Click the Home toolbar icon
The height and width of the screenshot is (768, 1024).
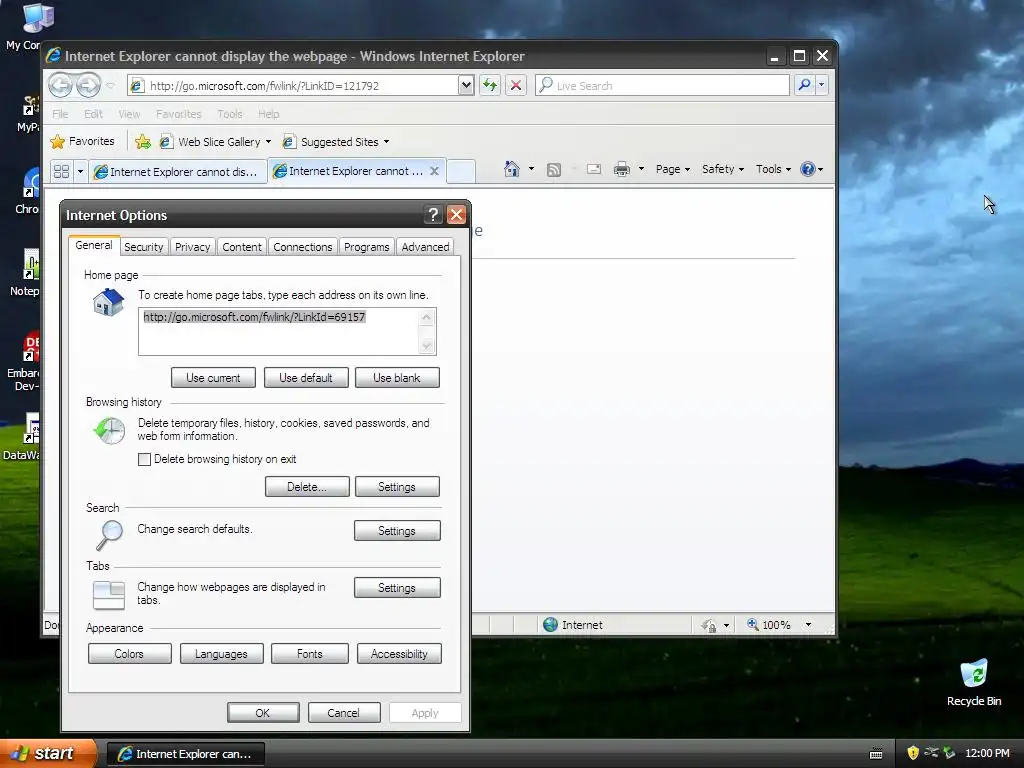[x=511, y=169]
